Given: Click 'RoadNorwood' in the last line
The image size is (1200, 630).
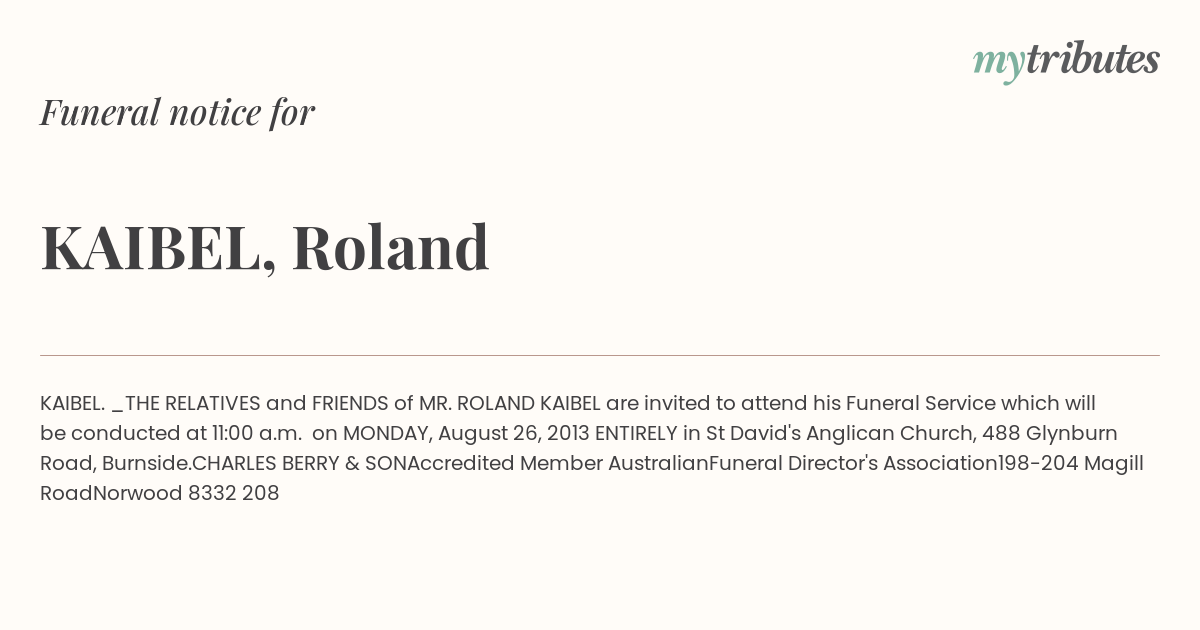Looking at the screenshot, I should click(111, 493).
